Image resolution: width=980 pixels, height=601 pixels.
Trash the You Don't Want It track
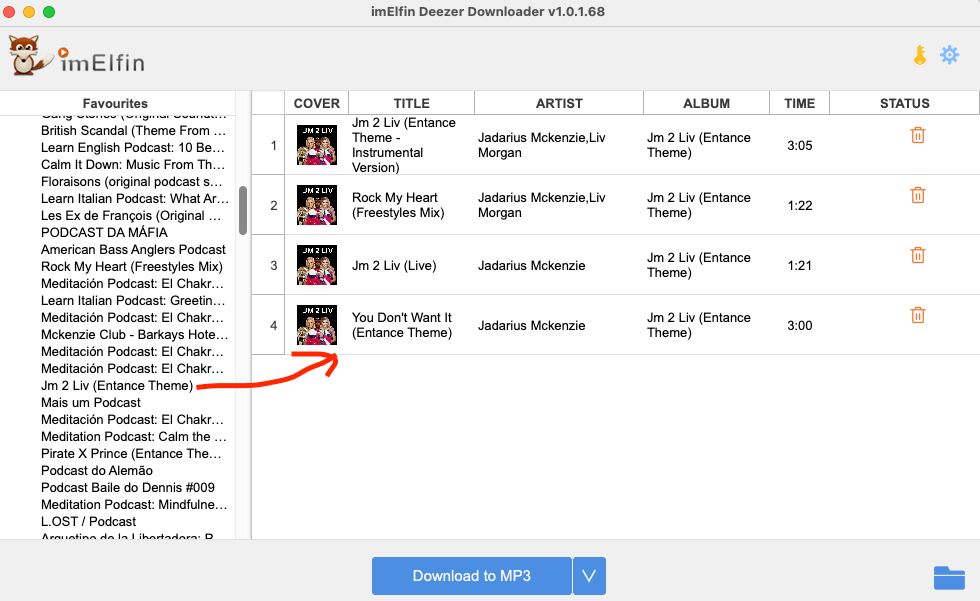[918, 315]
